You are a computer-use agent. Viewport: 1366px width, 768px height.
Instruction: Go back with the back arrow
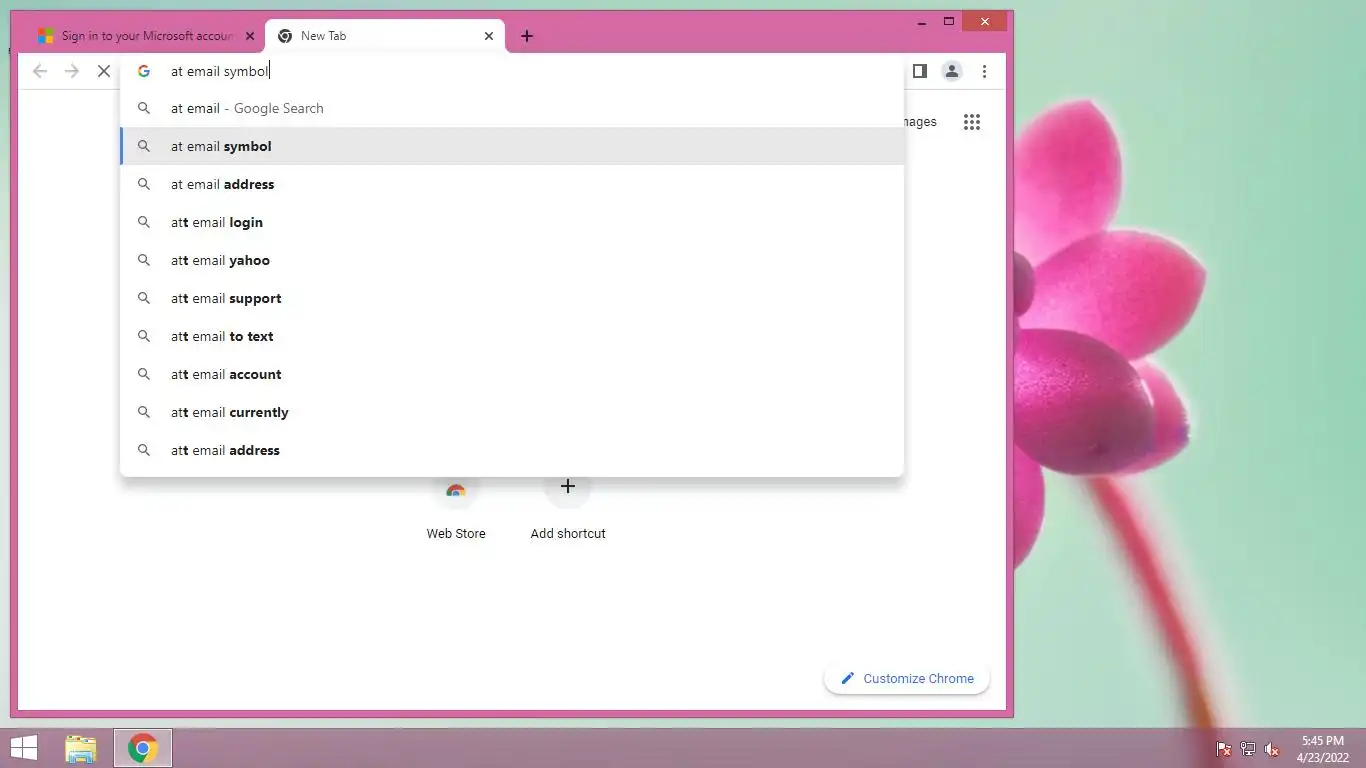coord(40,71)
